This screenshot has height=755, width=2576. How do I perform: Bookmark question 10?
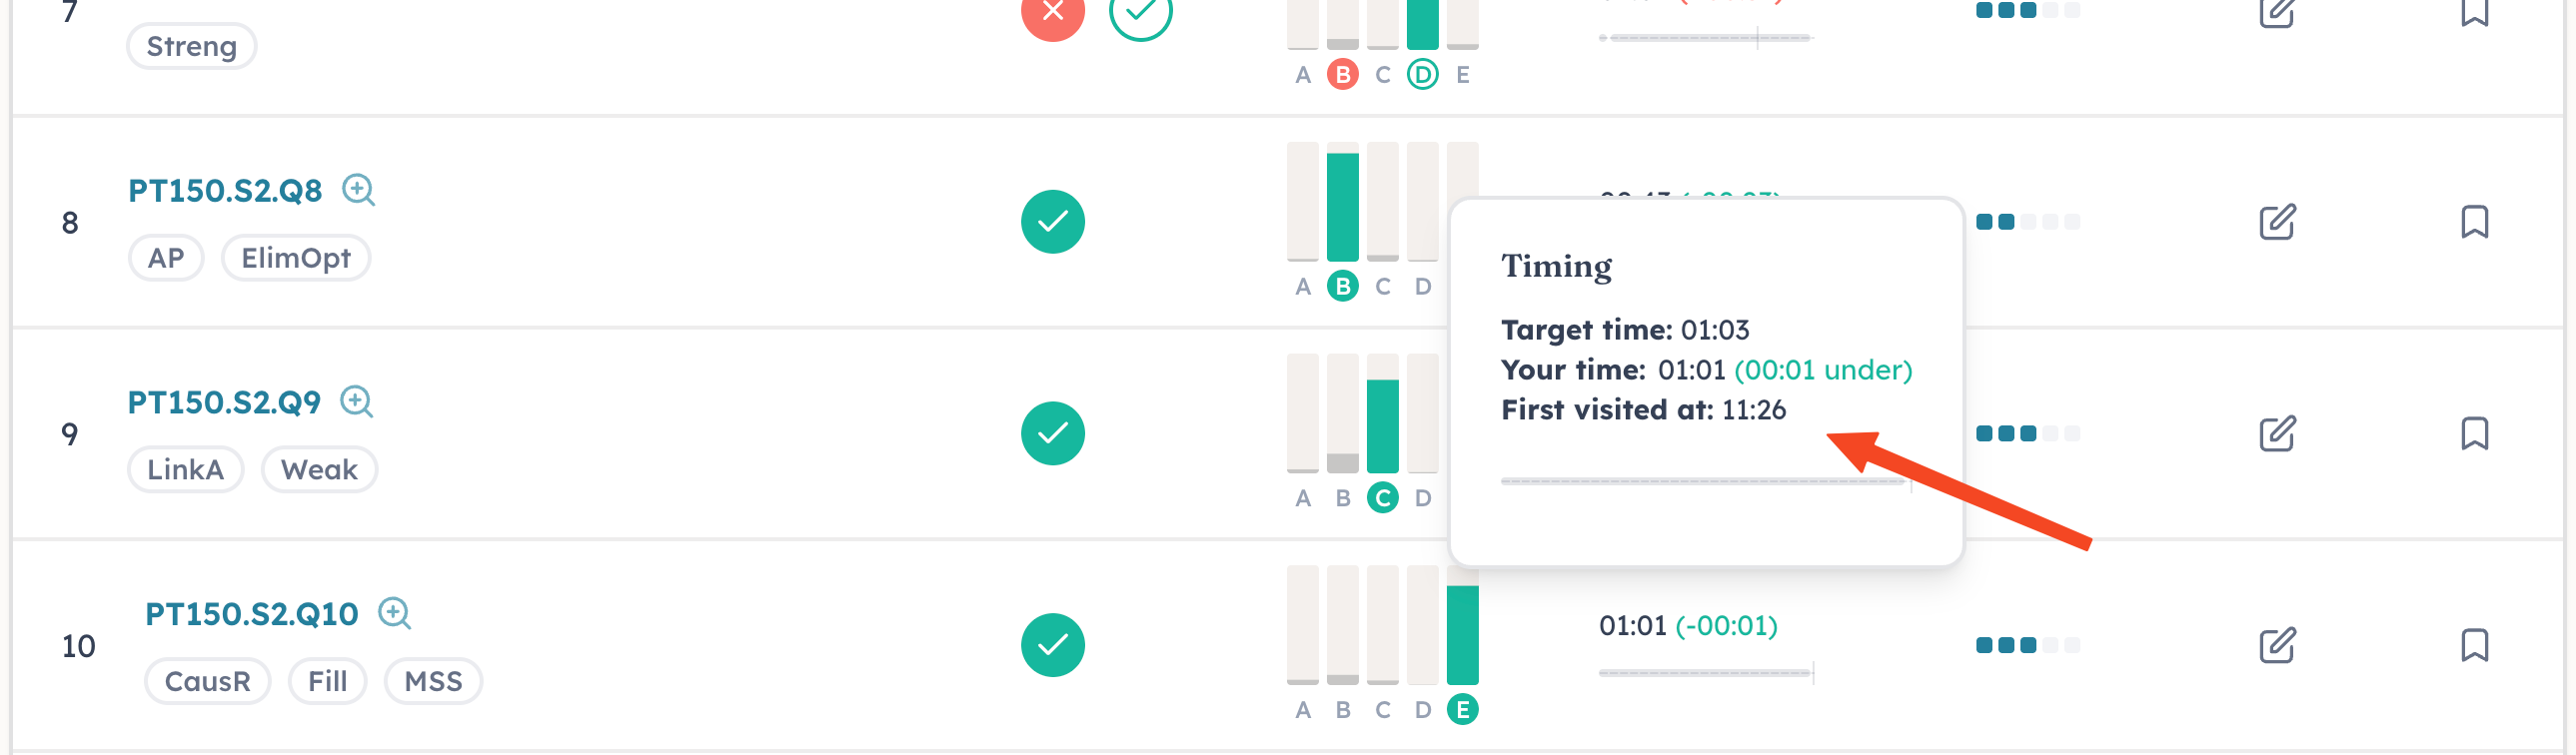pyautogui.click(x=2474, y=645)
